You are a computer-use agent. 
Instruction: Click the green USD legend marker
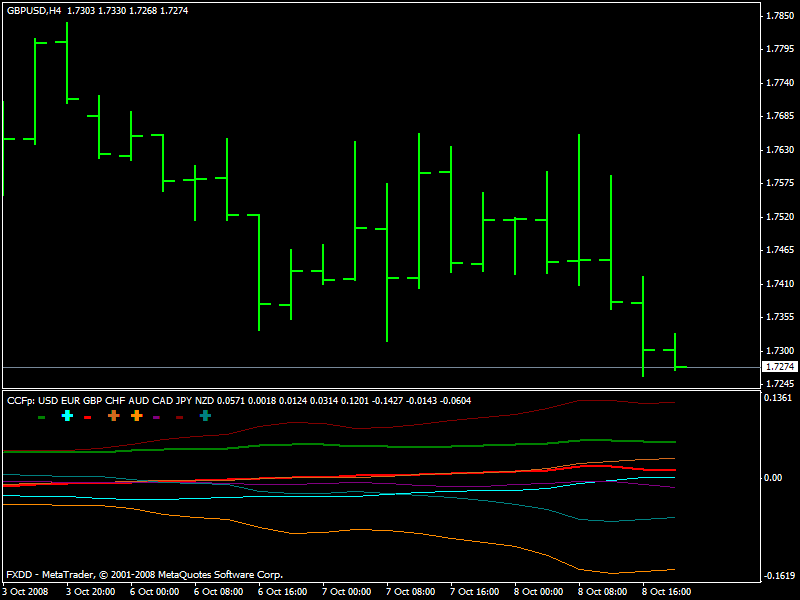click(42, 417)
